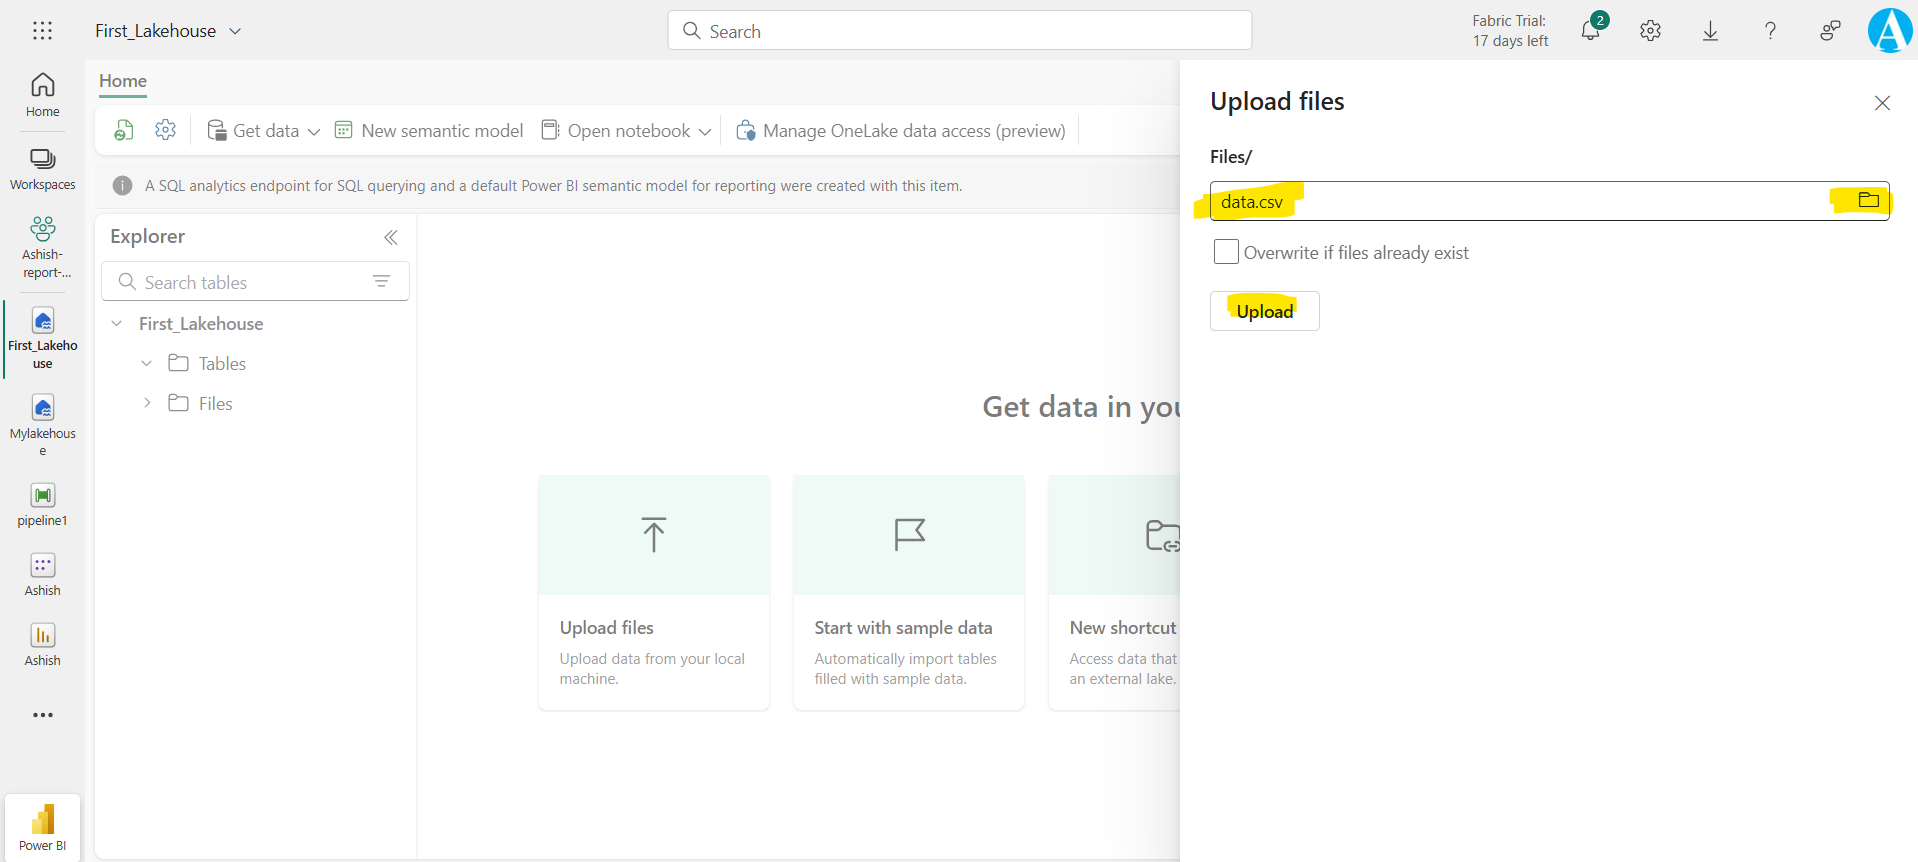
Task: Select the Home tab
Action: pyautogui.click(x=123, y=81)
